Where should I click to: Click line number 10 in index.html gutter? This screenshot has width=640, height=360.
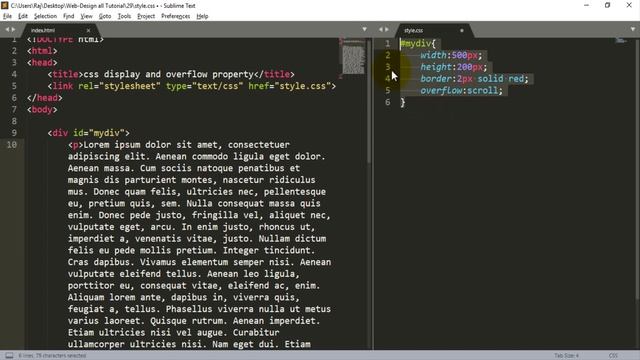12,144
